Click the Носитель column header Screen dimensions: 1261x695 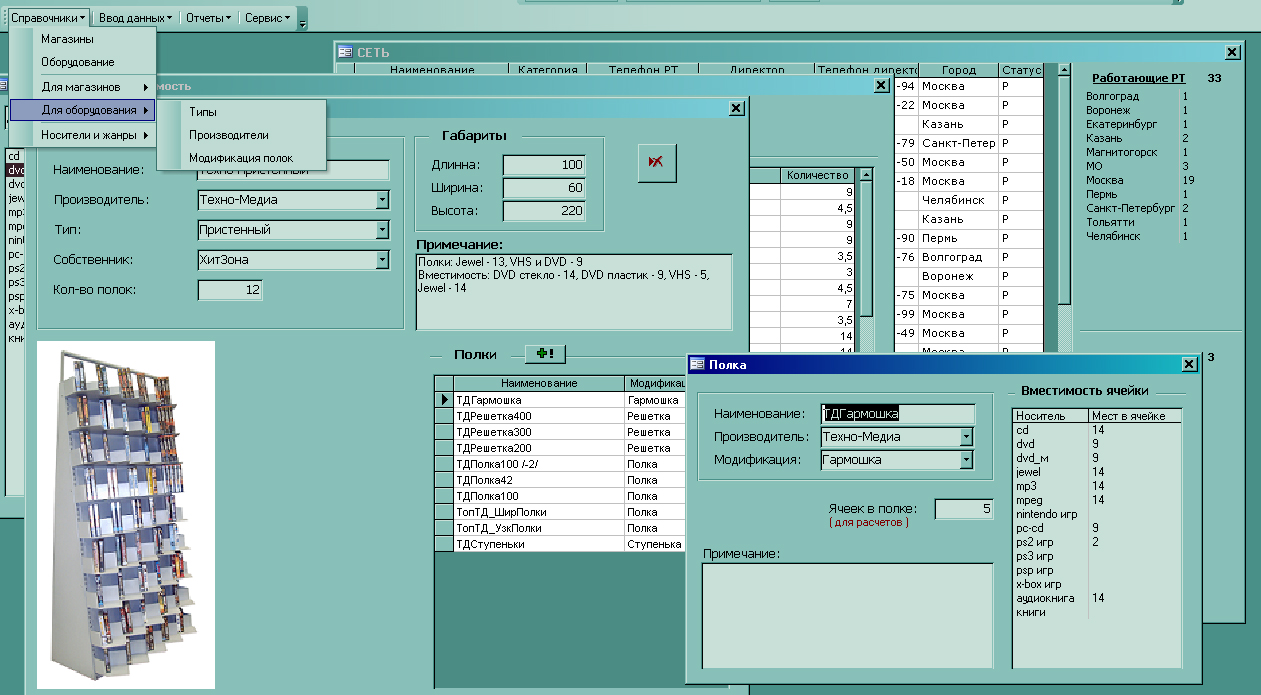pyautogui.click(x=1050, y=416)
